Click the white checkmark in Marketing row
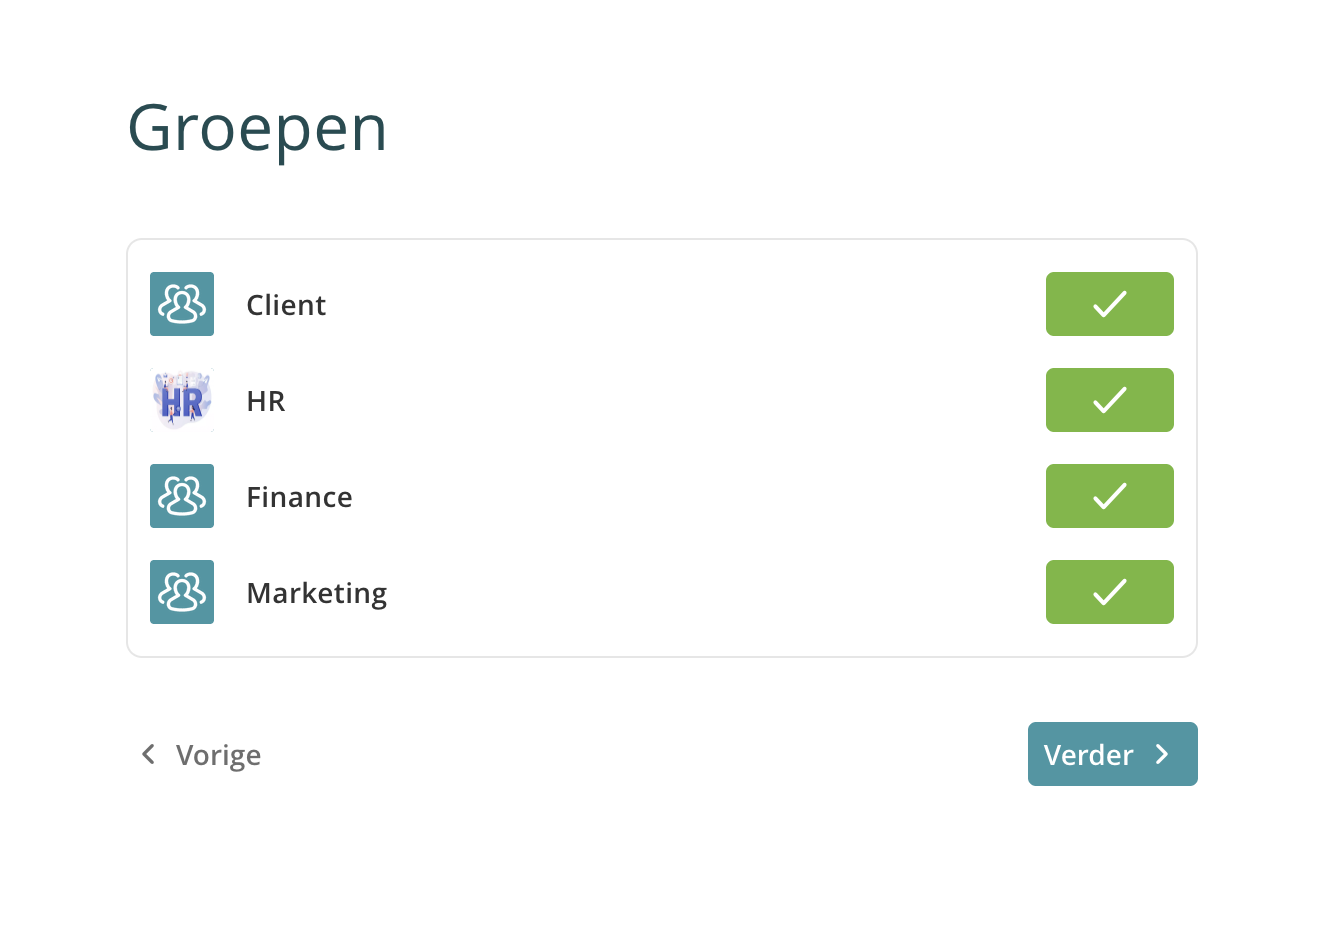This screenshot has height=950, width=1342. (1110, 592)
